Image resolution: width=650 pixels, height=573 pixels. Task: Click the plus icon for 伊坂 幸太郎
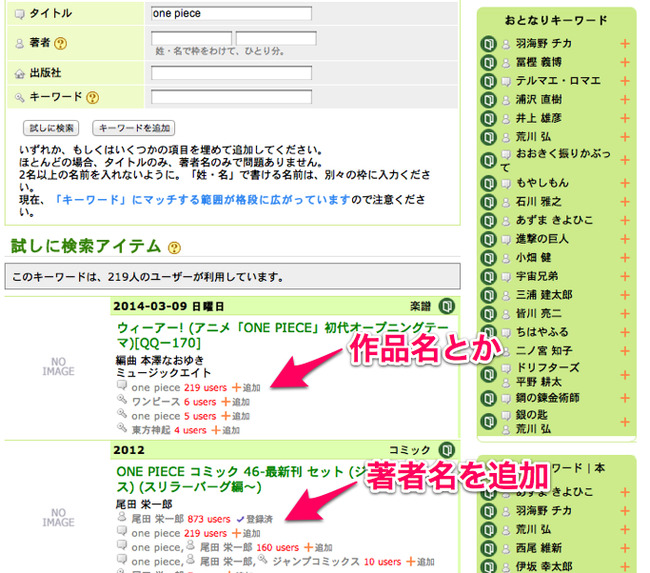click(x=625, y=566)
